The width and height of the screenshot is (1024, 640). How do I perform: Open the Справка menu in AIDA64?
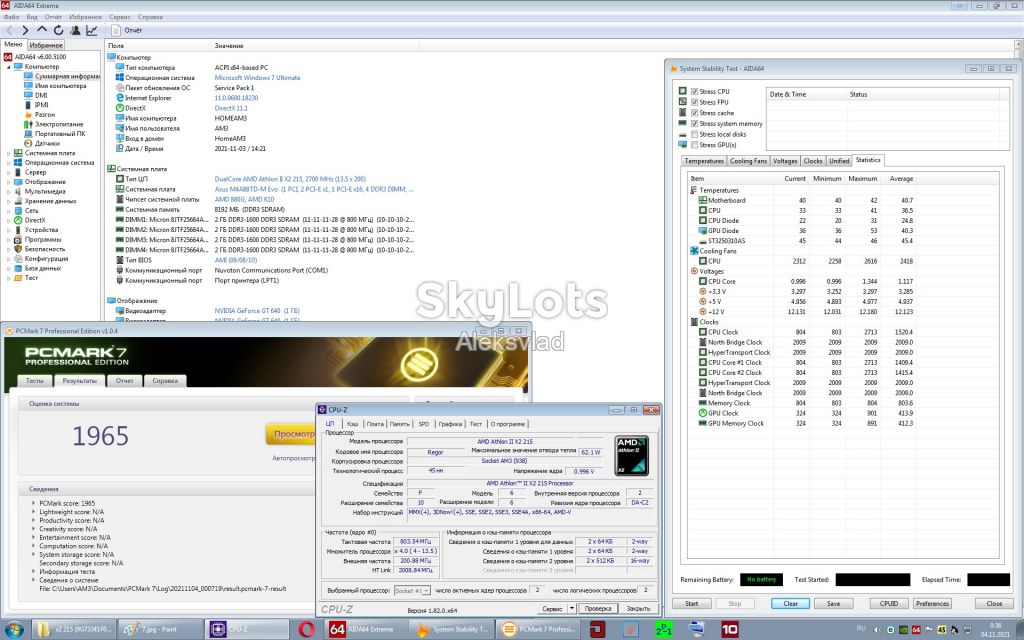pos(150,17)
